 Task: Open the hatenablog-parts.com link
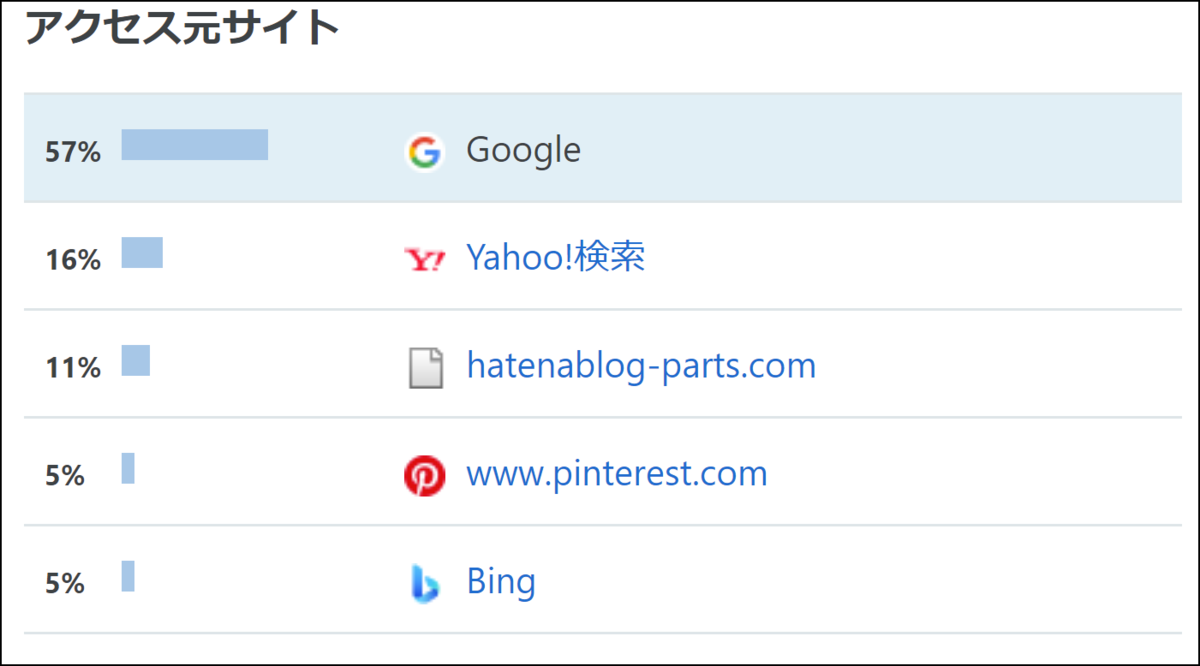641,366
